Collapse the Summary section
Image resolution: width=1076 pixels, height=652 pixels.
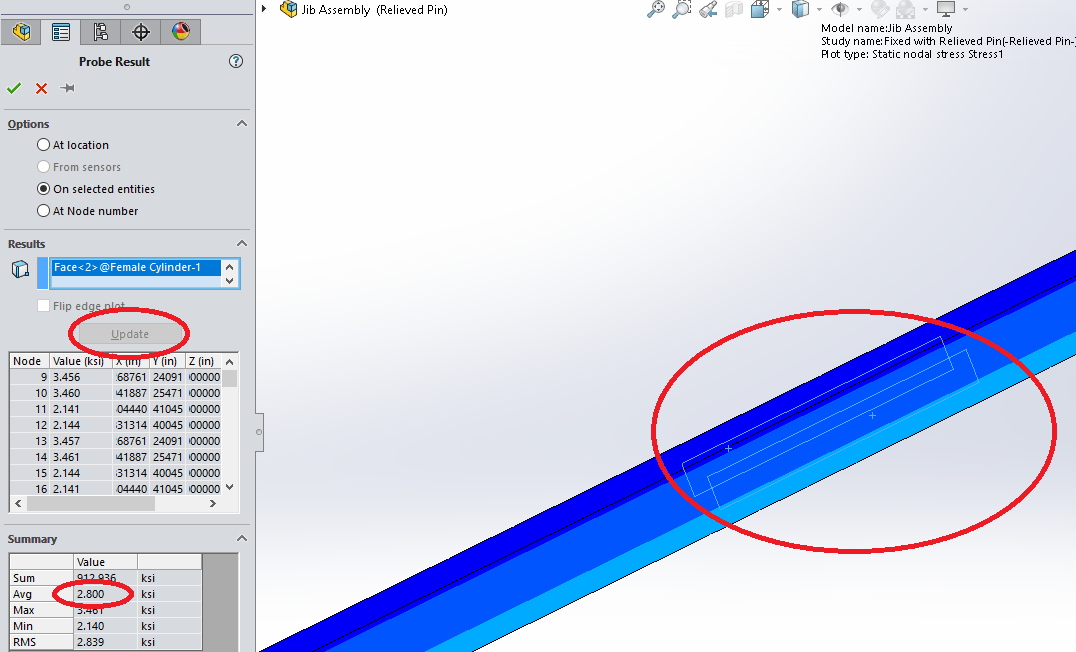(x=242, y=539)
